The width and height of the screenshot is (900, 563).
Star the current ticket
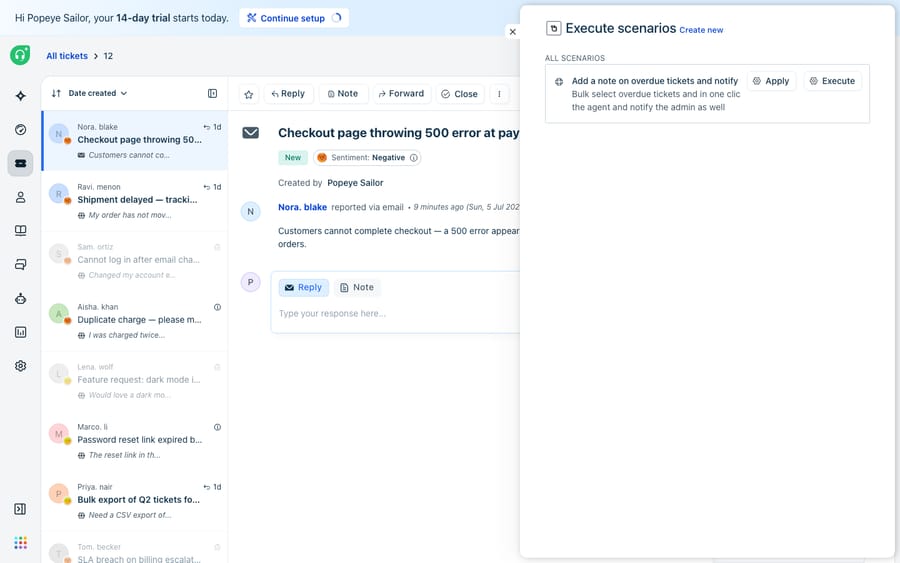coord(249,94)
